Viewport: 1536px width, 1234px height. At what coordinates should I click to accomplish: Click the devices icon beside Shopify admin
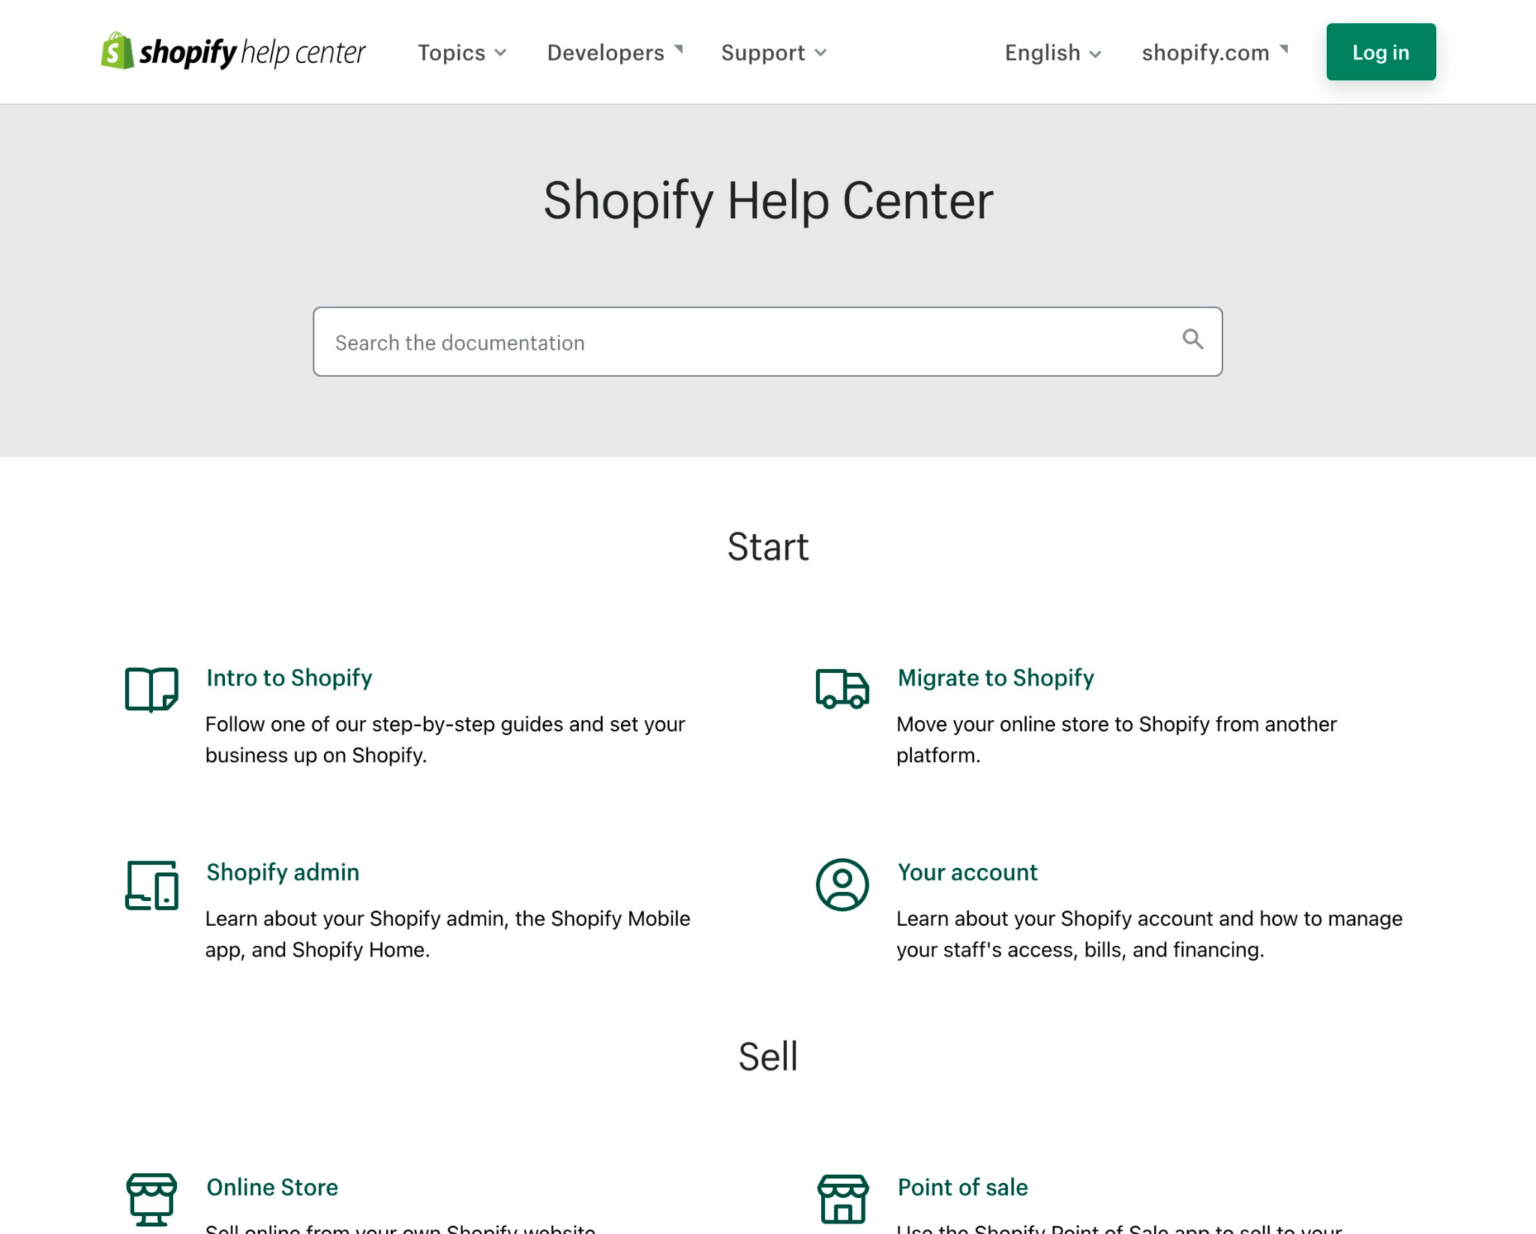click(x=151, y=885)
